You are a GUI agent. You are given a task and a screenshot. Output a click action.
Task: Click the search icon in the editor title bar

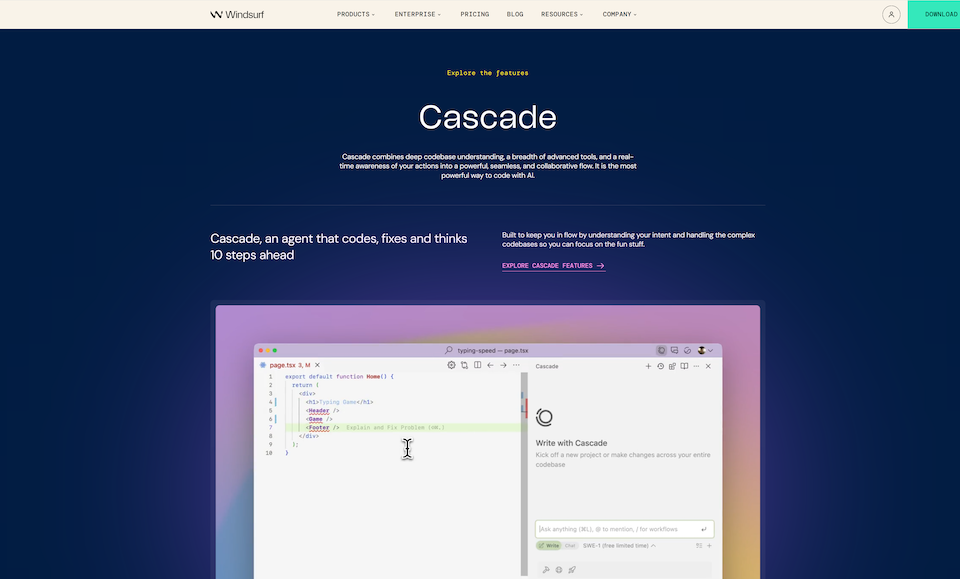tap(449, 350)
